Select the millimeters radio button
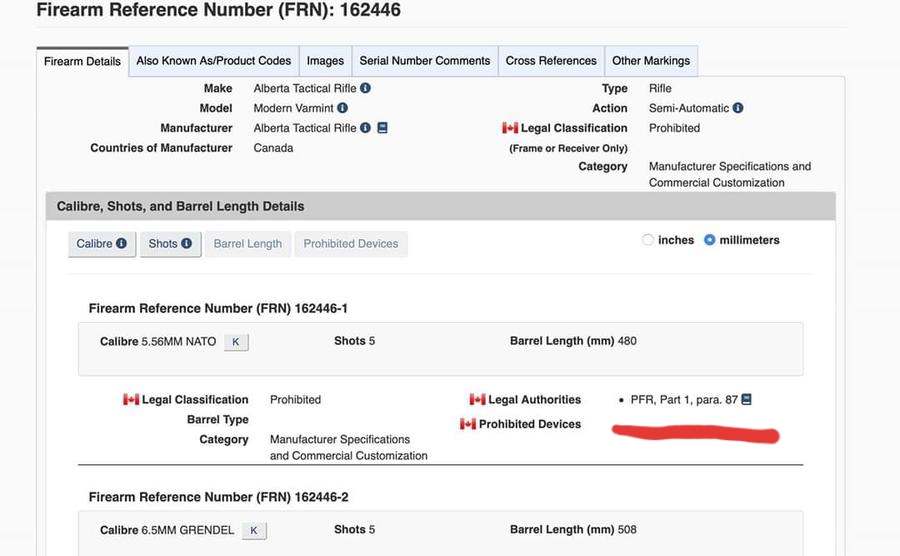 [710, 240]
